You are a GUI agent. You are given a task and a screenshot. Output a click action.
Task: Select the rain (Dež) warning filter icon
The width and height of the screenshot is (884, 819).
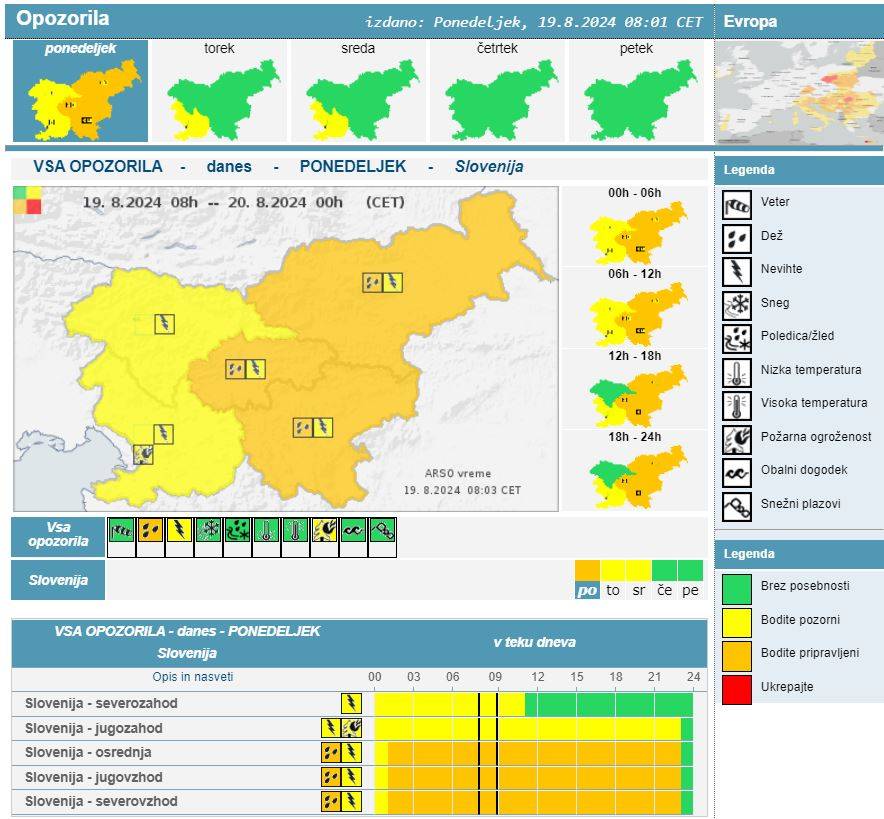(x=150, y=530)
